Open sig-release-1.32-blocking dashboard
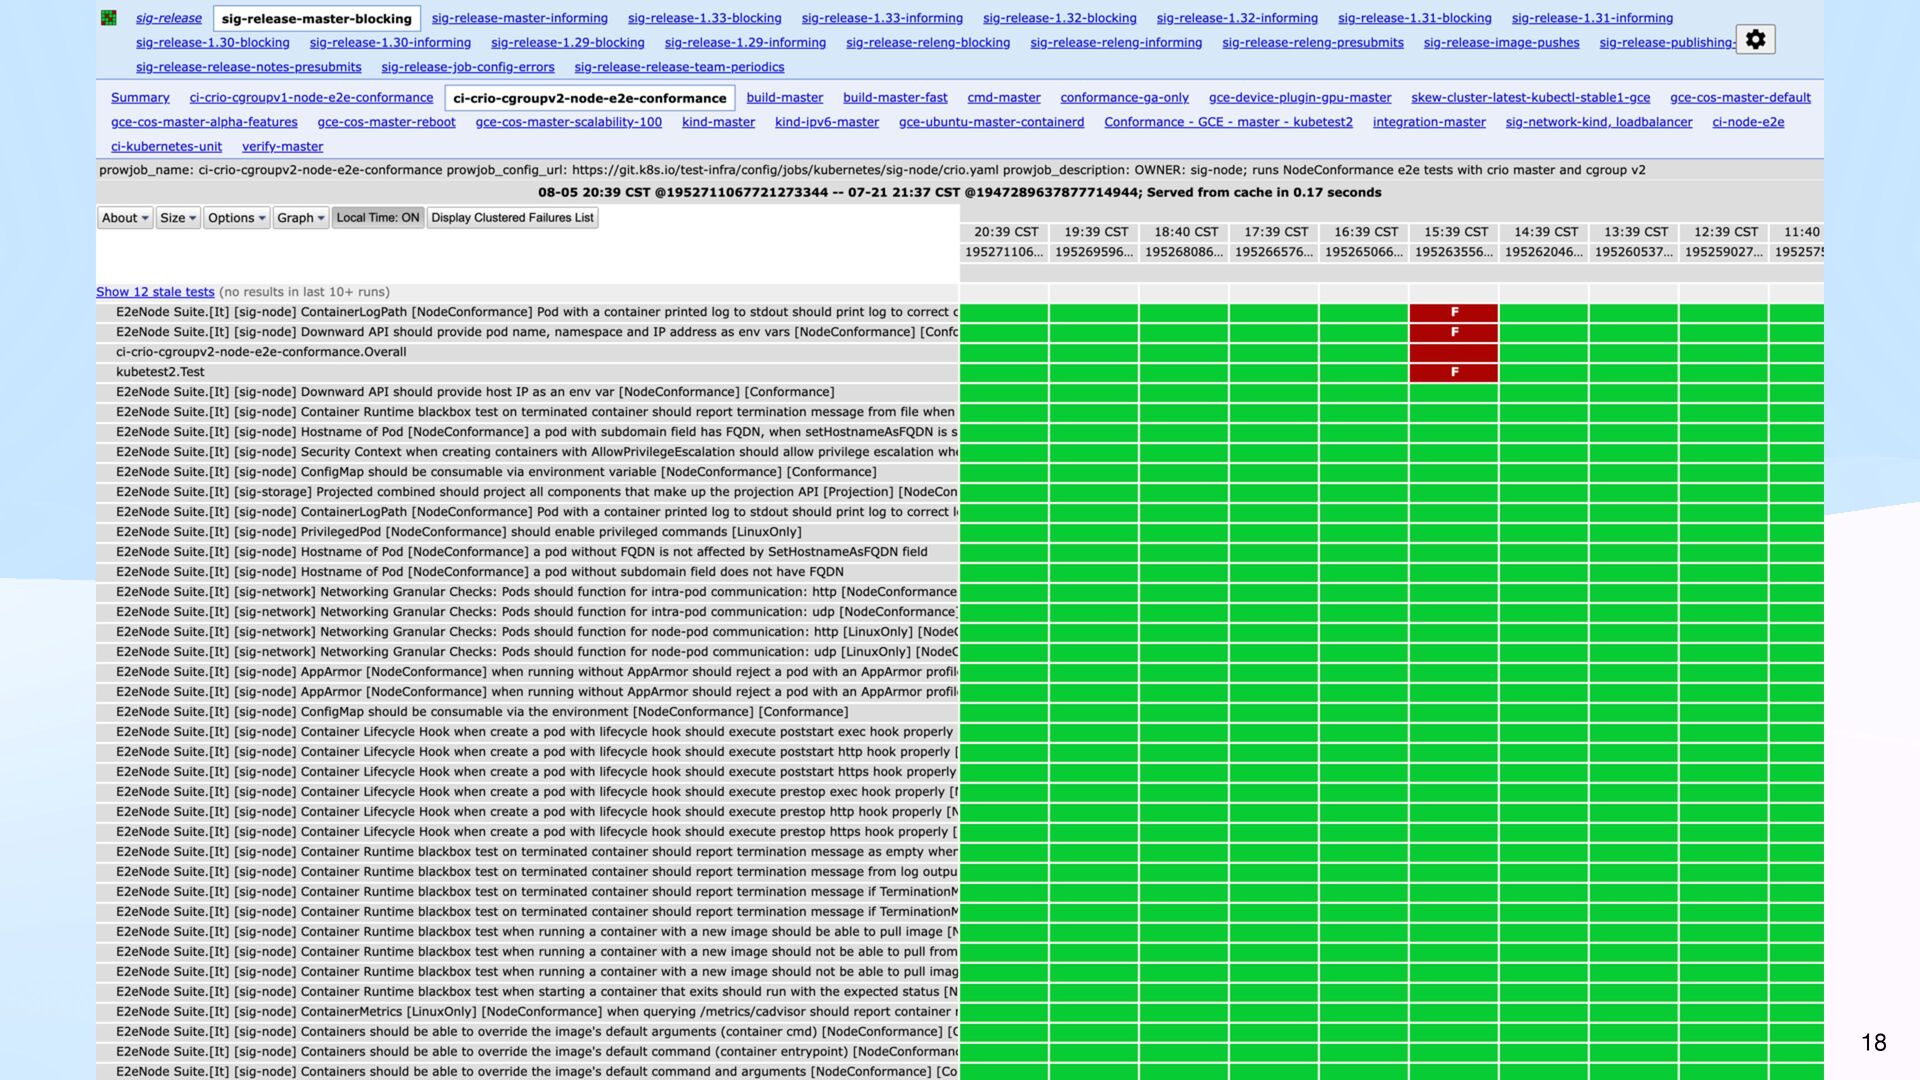1920x1080 pixels. (x=1060, y=18)
